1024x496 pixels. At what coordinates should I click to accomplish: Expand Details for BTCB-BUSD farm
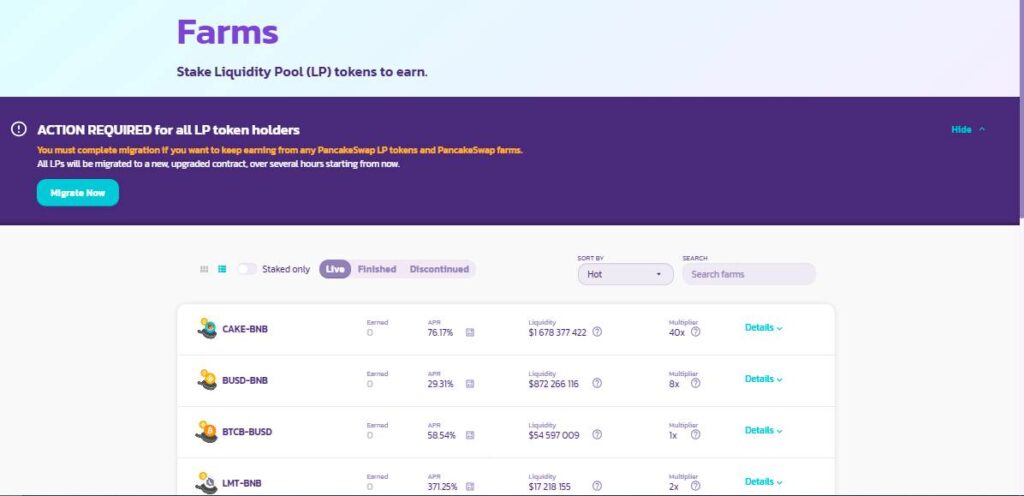coord(763,431)
